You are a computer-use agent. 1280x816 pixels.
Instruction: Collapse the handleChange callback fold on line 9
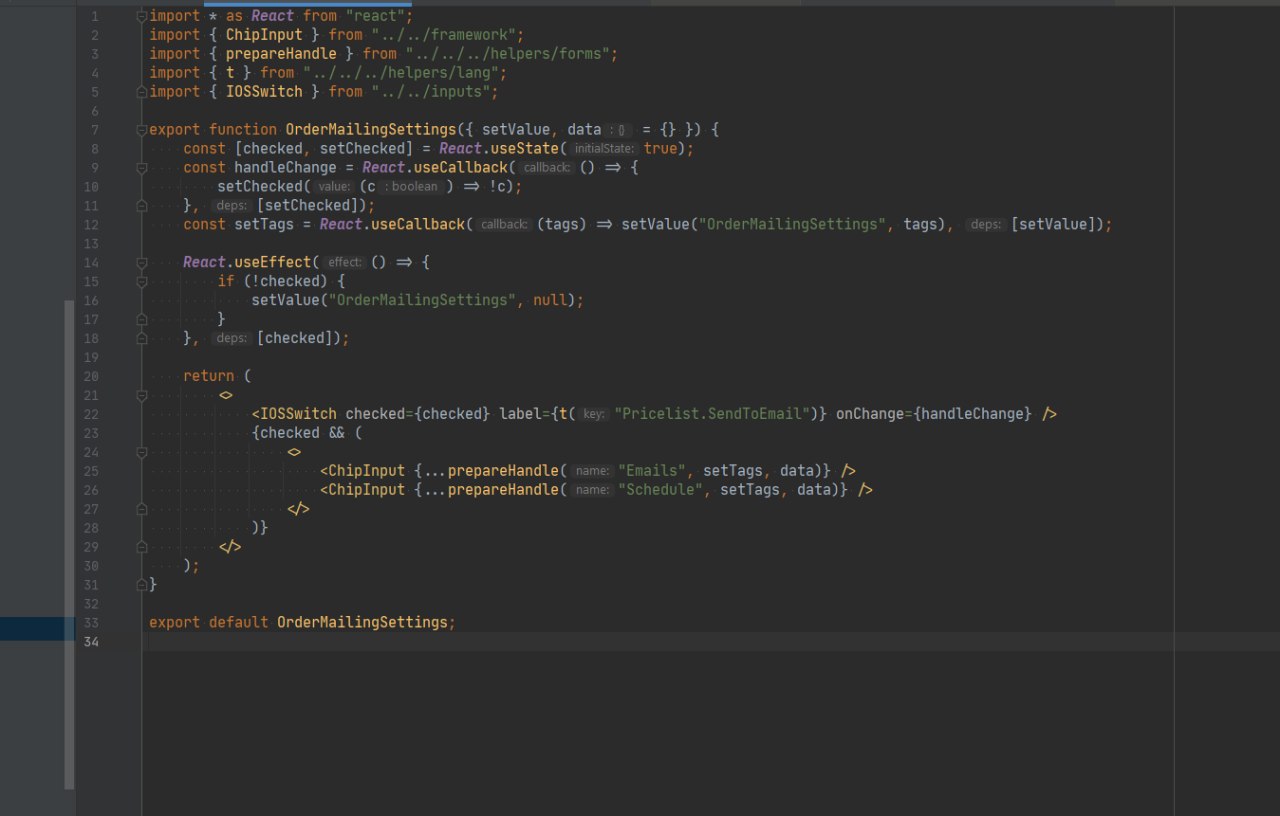[142, 168]
